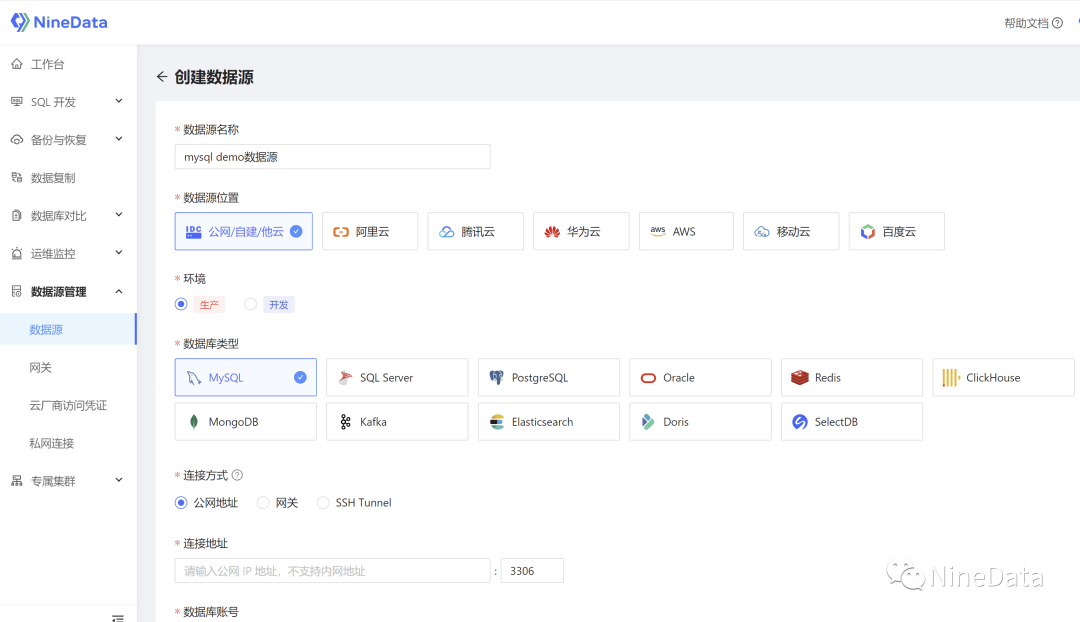Pick 移动云 as data source location
The width and height of the screenshot is (1080, 622).
(791, 231)
